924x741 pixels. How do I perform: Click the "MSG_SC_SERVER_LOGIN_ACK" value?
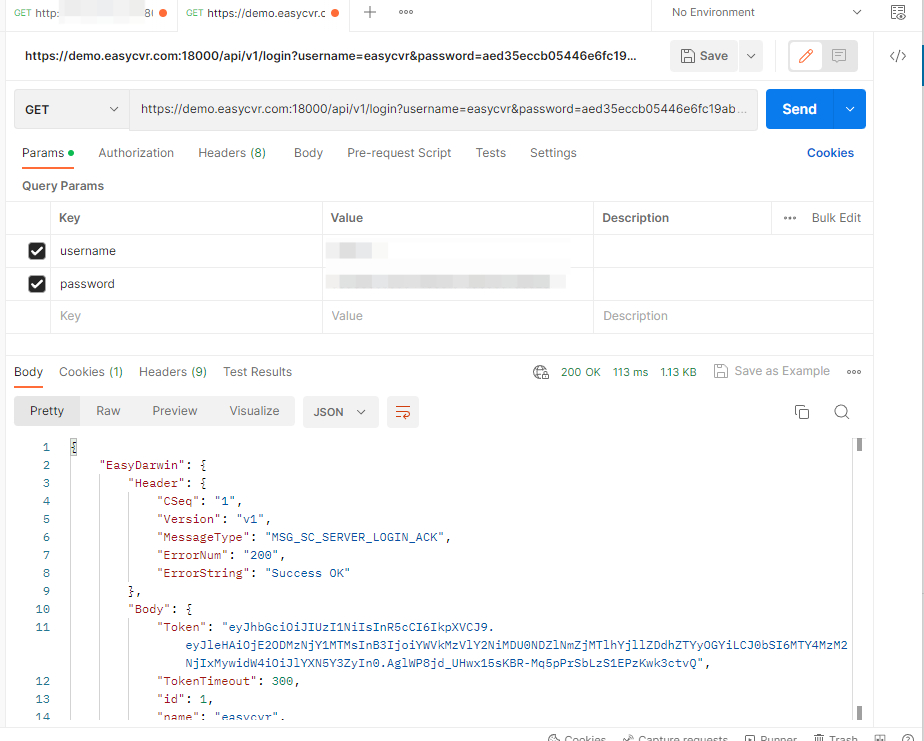354,537
